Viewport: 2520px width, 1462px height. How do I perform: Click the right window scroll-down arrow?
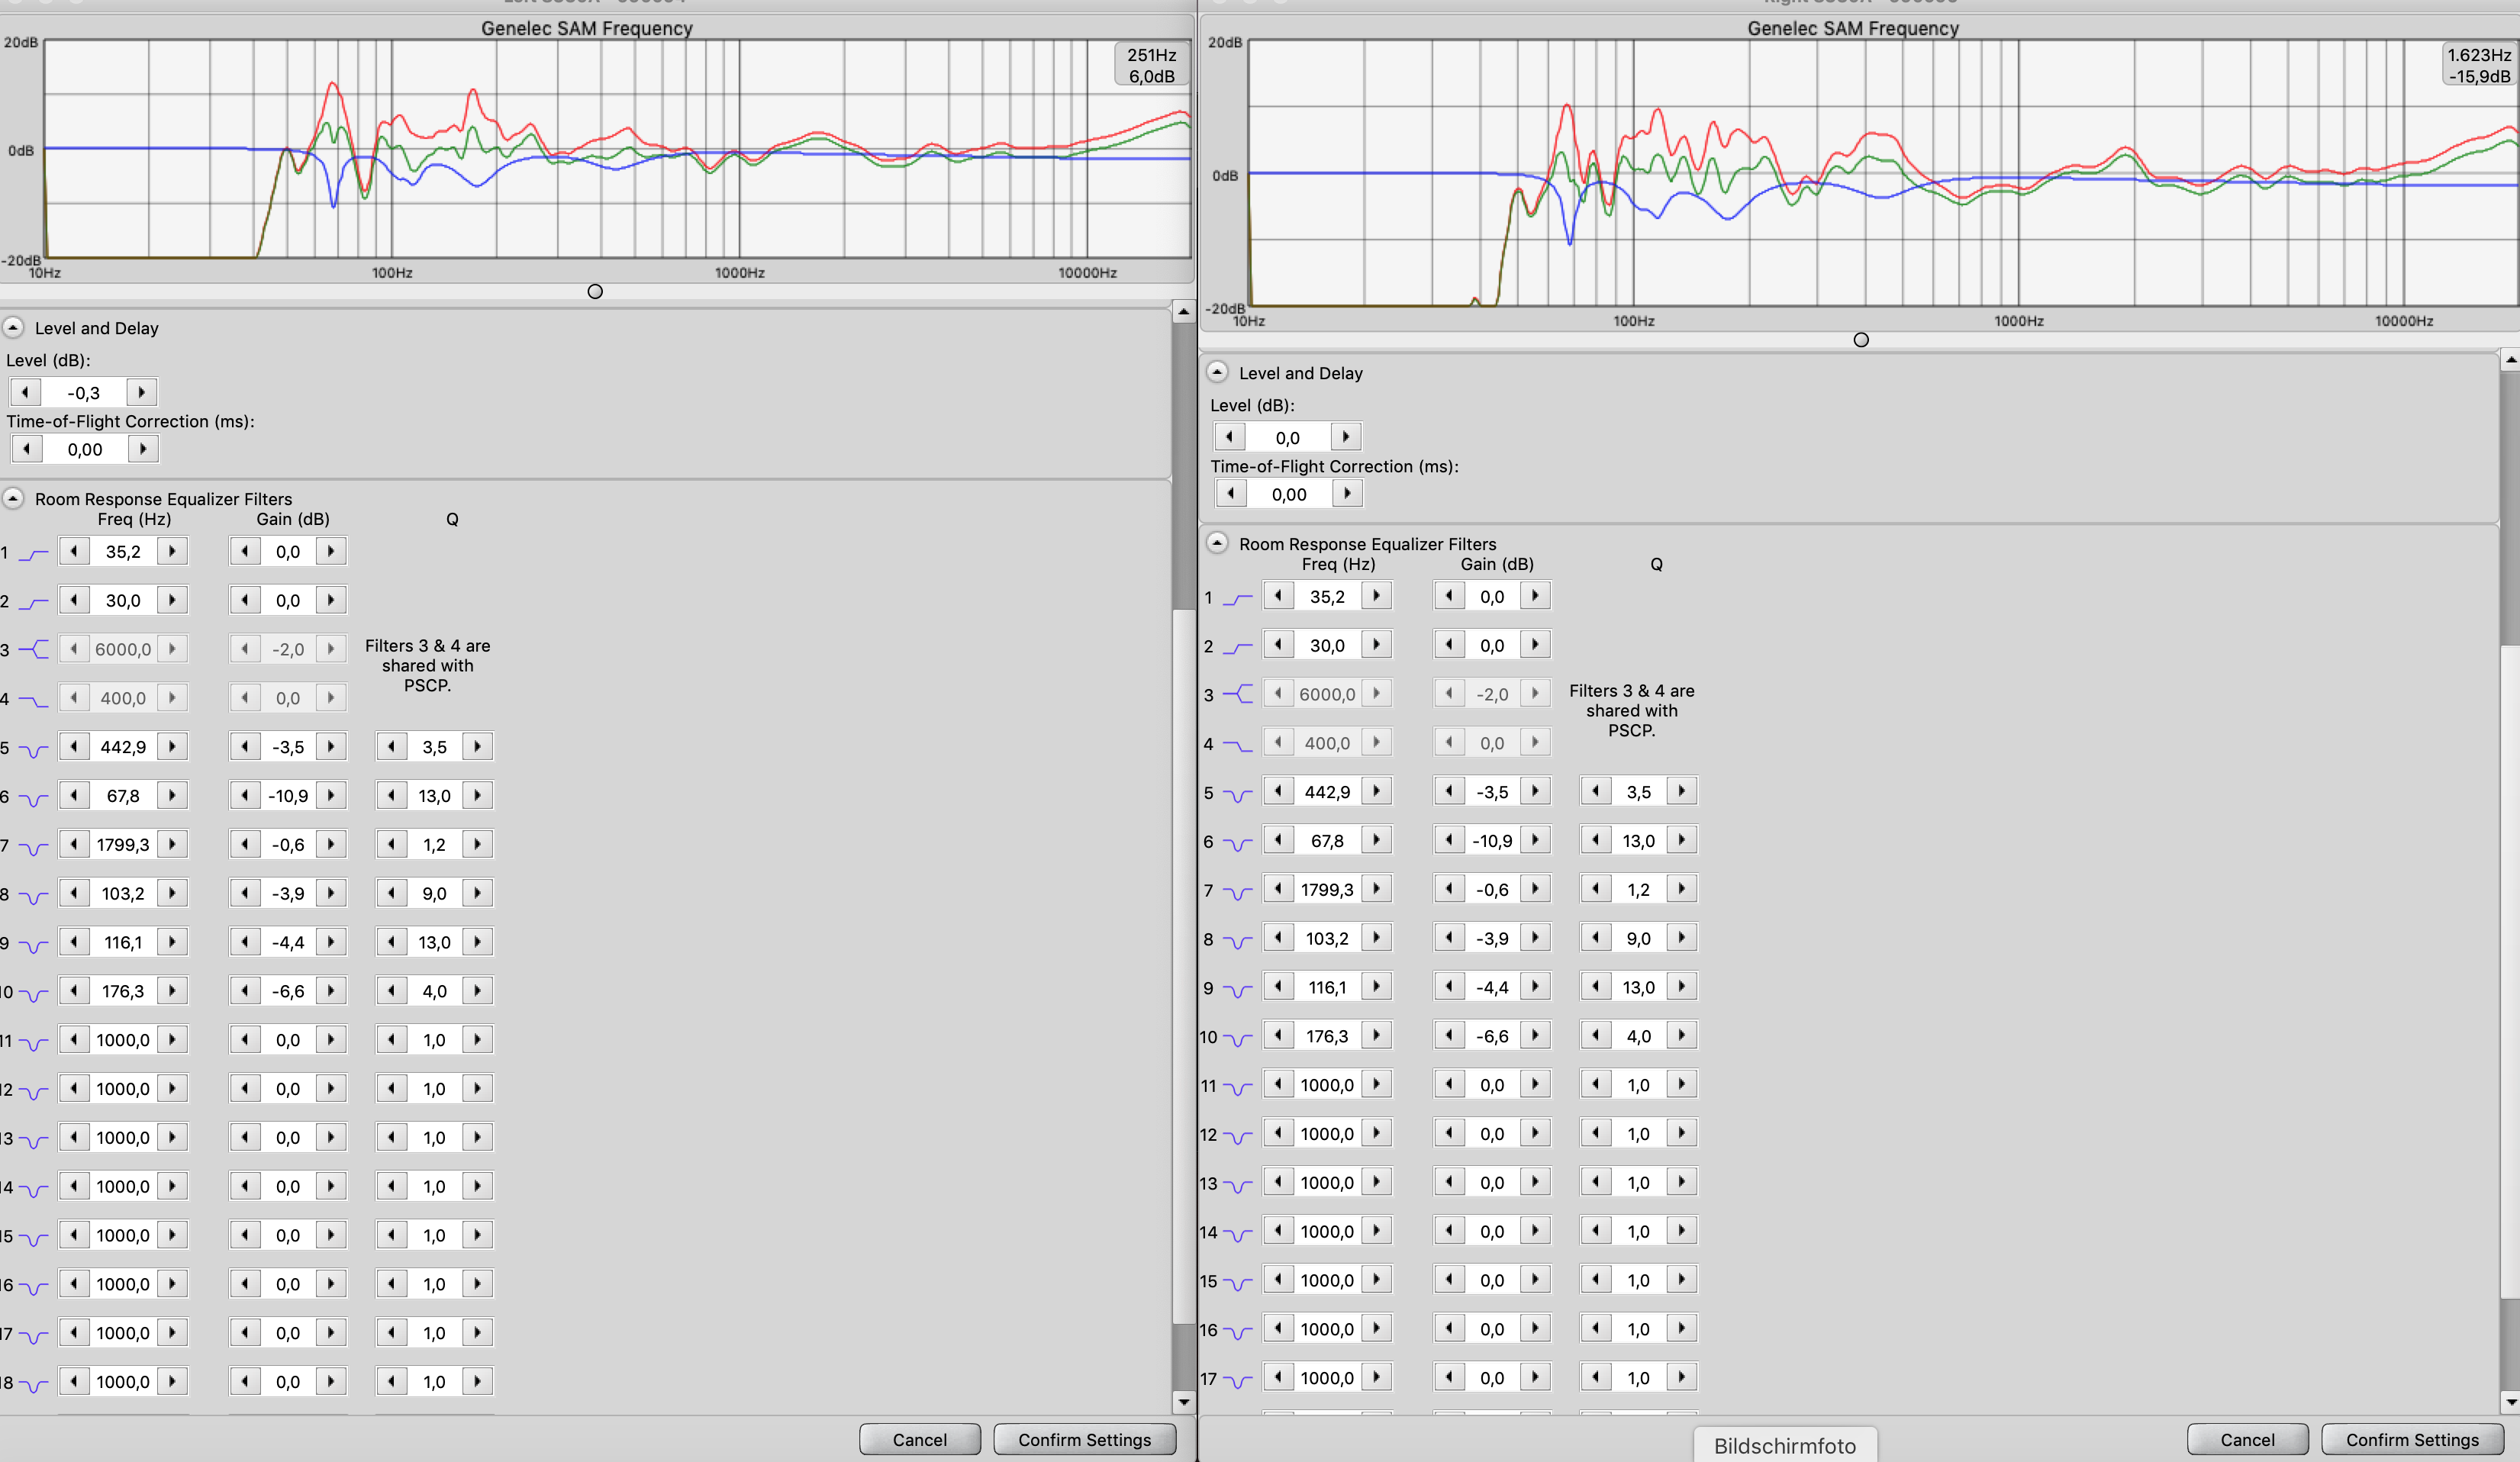[x=2510, y=1402]
